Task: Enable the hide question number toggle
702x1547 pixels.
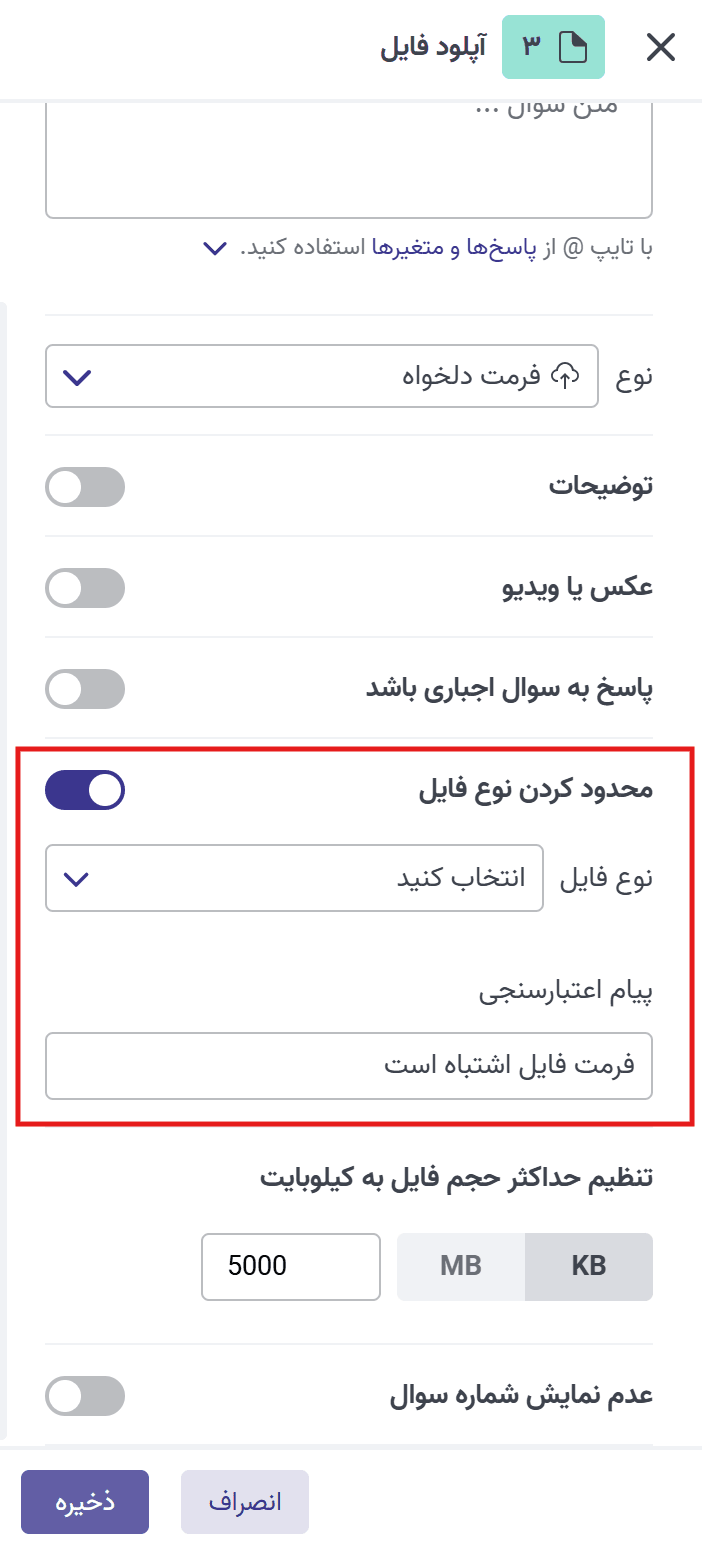Action: pos(85,1396)
